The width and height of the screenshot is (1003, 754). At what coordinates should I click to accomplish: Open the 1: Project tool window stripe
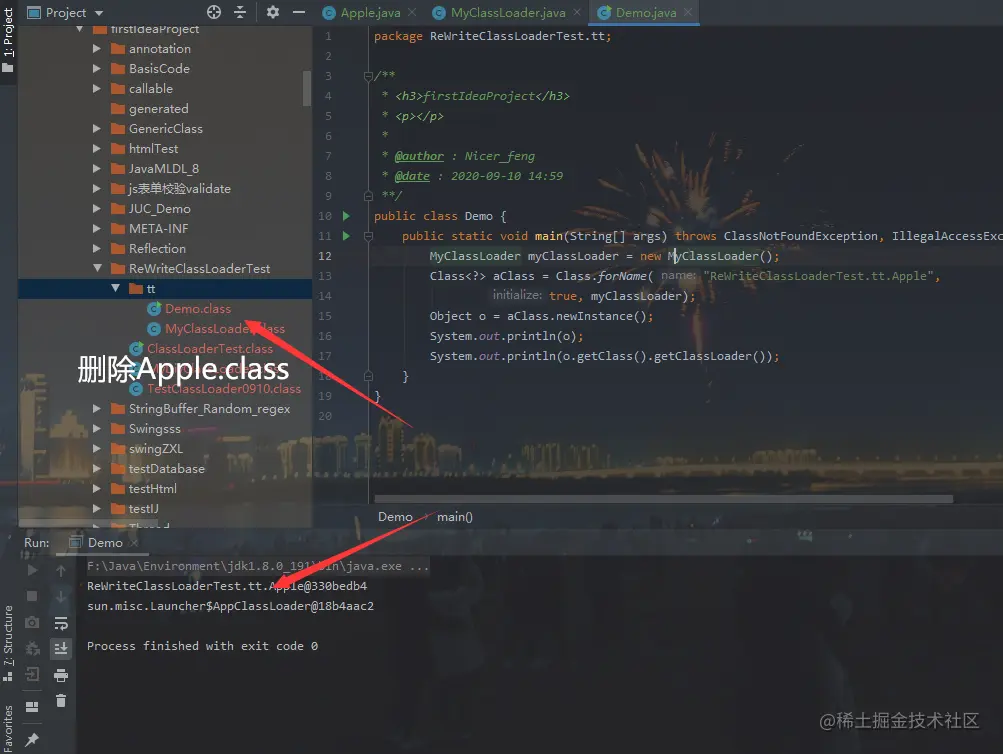pos(8,38)
